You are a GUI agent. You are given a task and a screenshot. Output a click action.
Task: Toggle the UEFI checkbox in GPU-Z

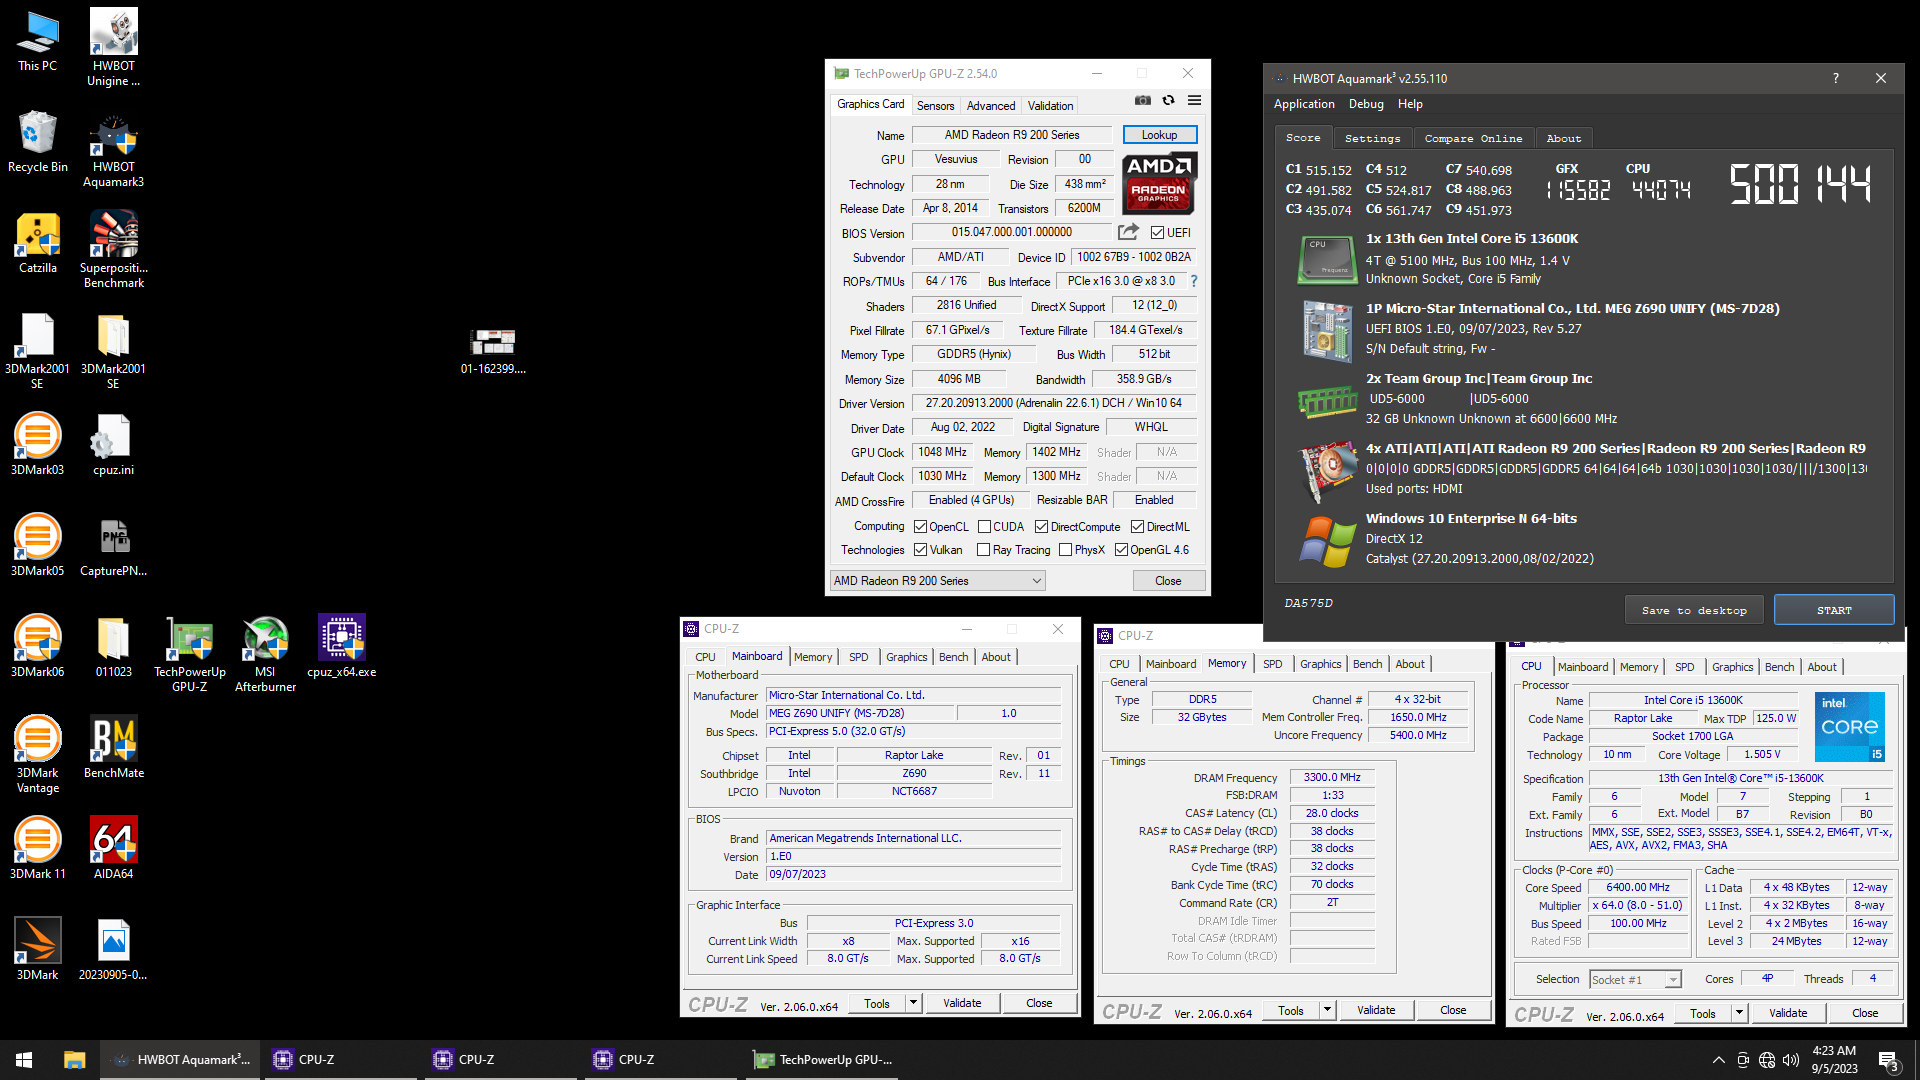click(1157, 232)
